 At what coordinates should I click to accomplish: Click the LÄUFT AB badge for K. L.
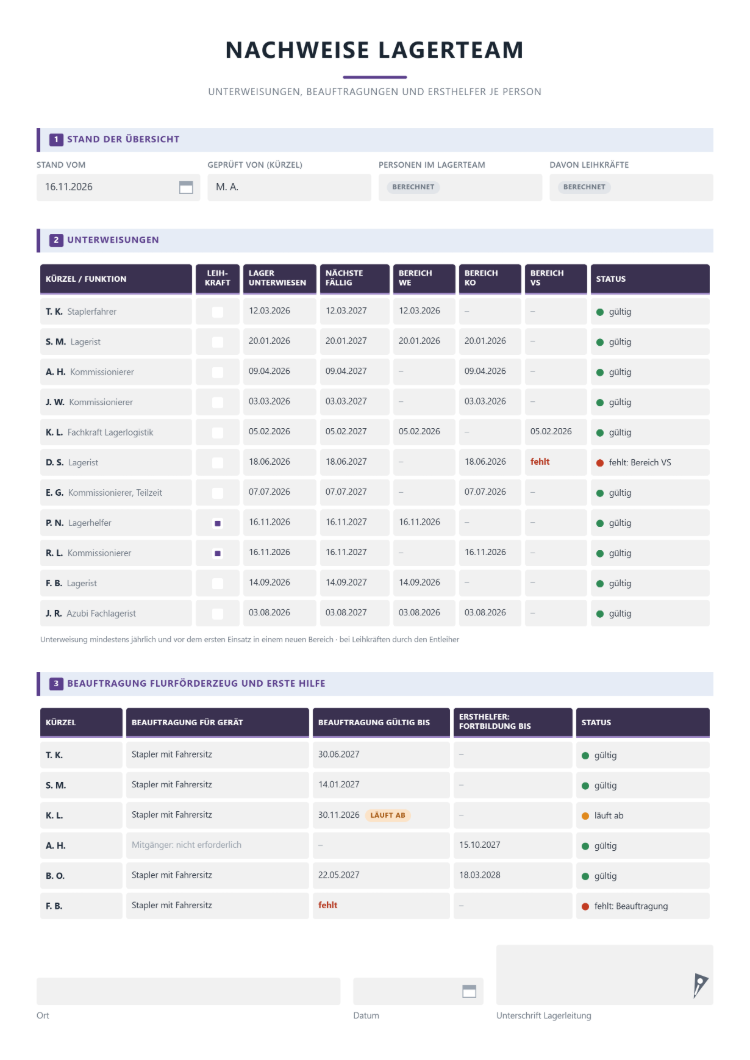(388, 815)
